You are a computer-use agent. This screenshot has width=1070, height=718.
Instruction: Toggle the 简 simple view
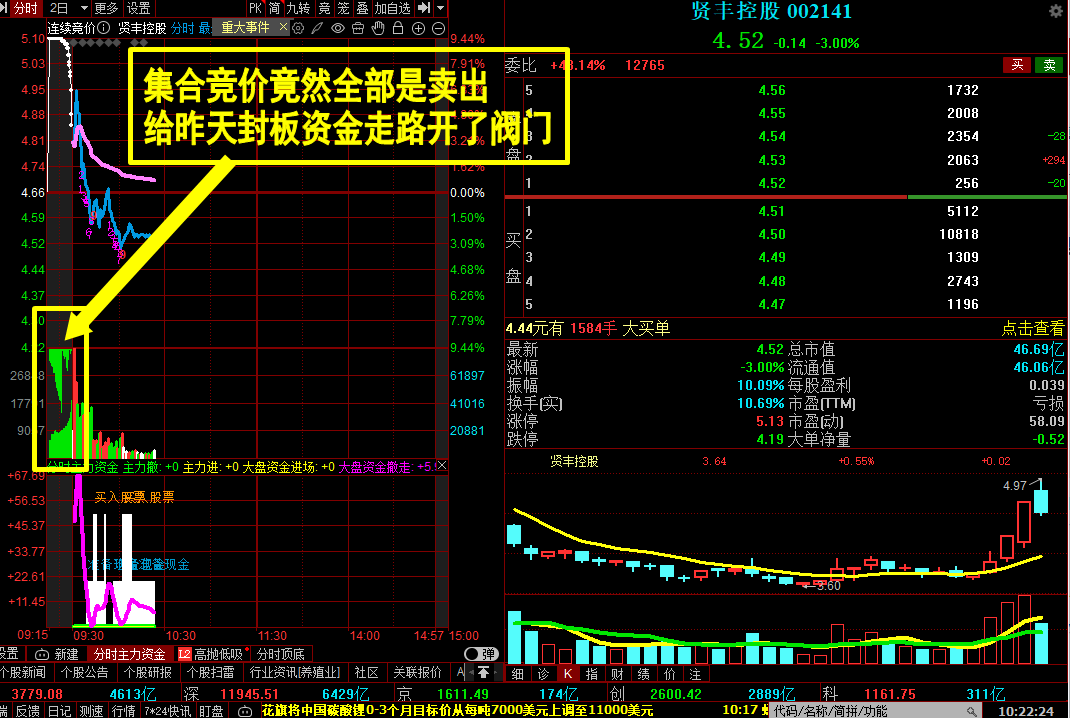point(274,8)
